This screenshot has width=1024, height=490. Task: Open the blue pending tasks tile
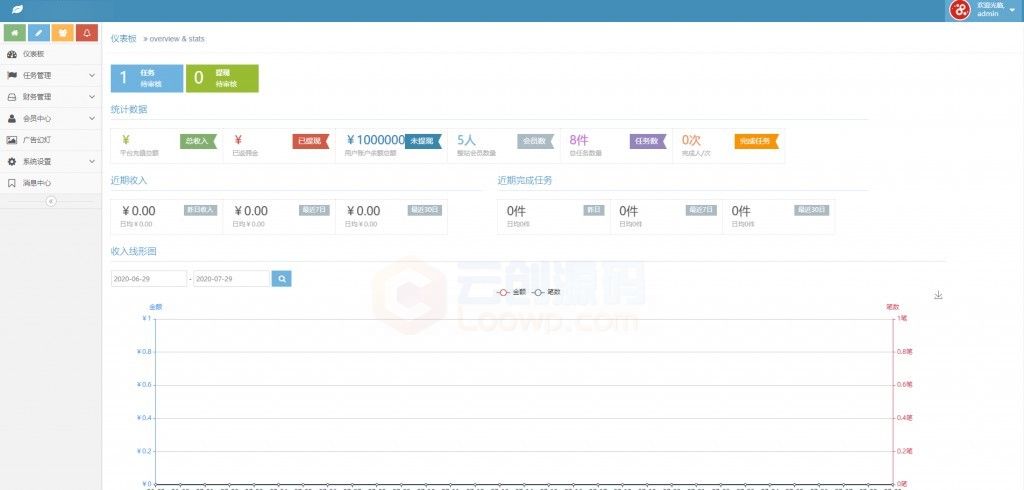[147, 78]
